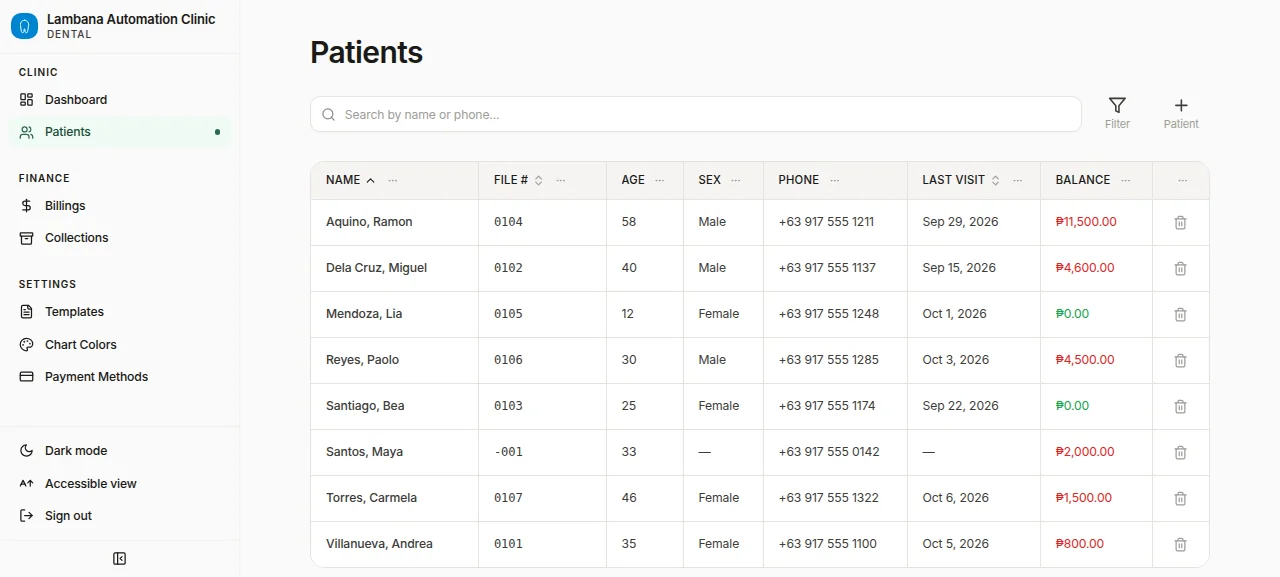Viewport: 1280px width, 577px height.
Task: Click the search by name or phone field
Action: pyautogui.click(x=696, y=114)
